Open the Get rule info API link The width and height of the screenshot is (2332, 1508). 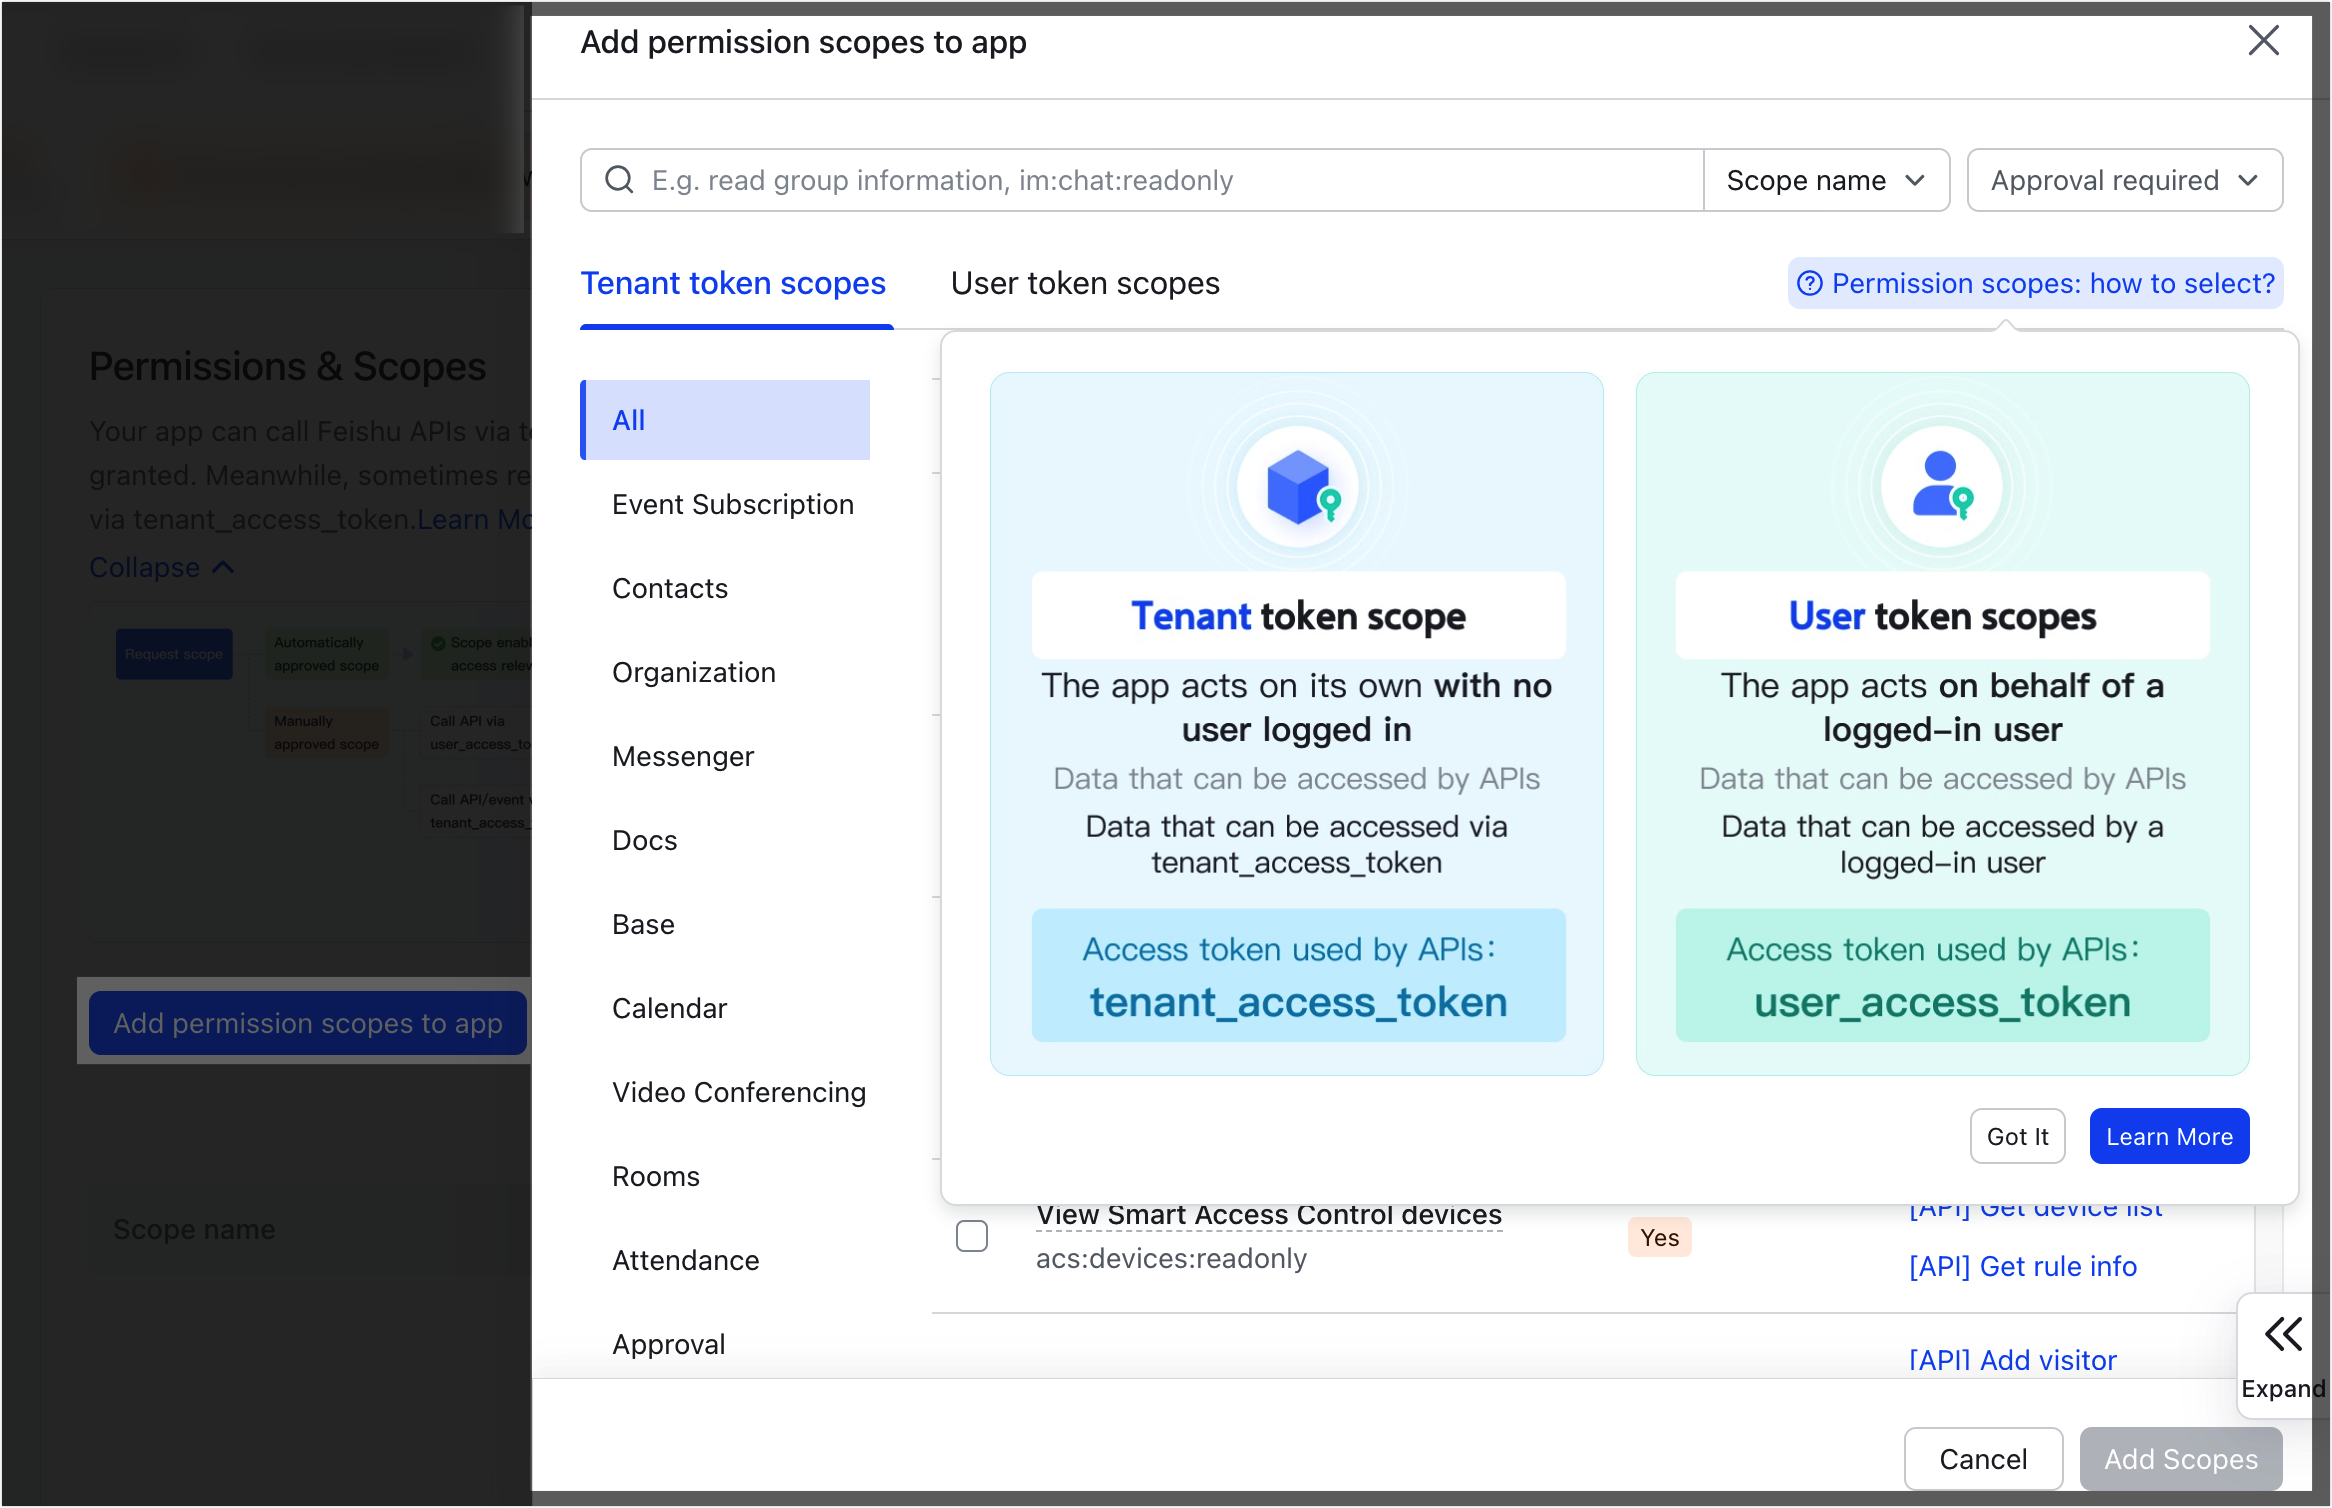[x=2023, y=1266]
